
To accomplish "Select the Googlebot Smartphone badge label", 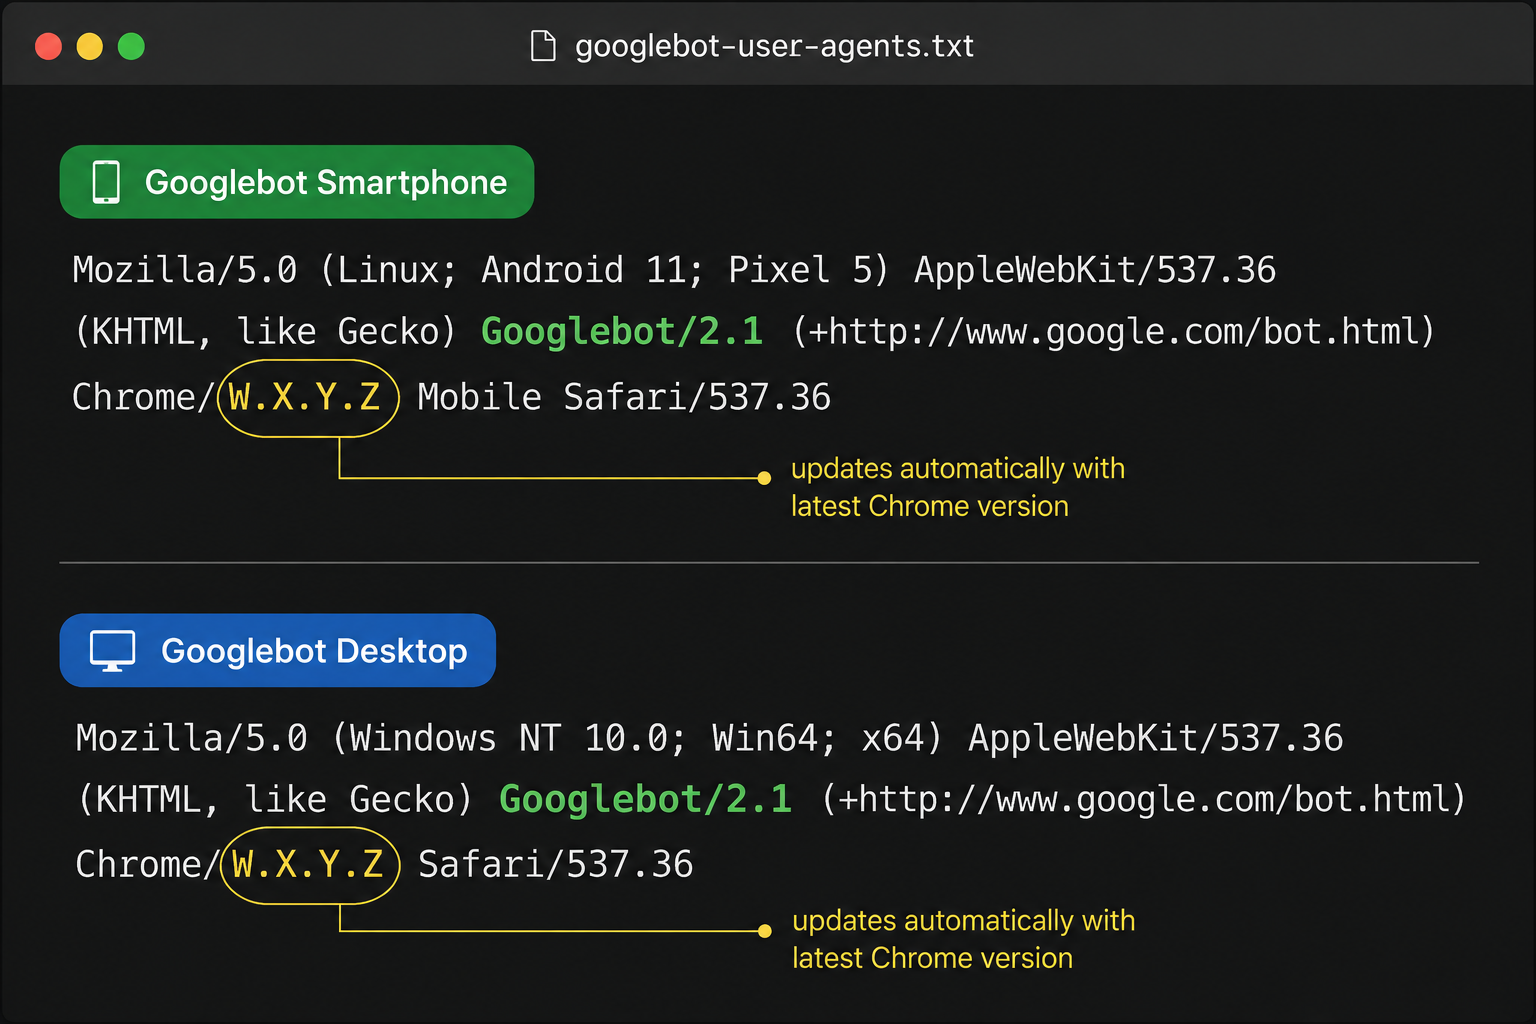I will (326, 183).
